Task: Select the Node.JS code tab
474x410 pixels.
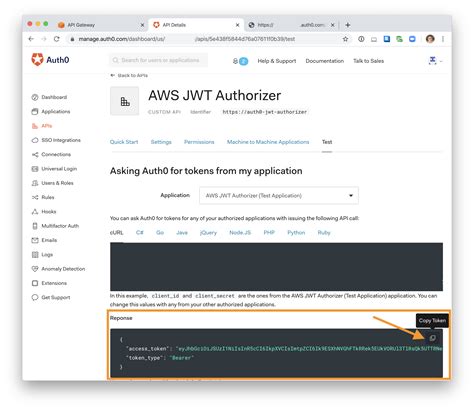Action: (240, 233)
